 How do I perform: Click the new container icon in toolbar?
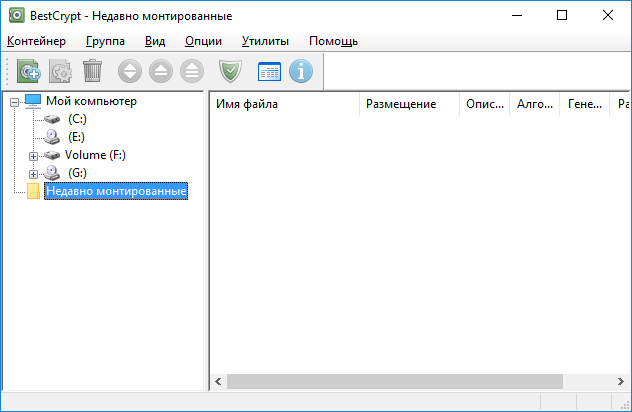29,71
